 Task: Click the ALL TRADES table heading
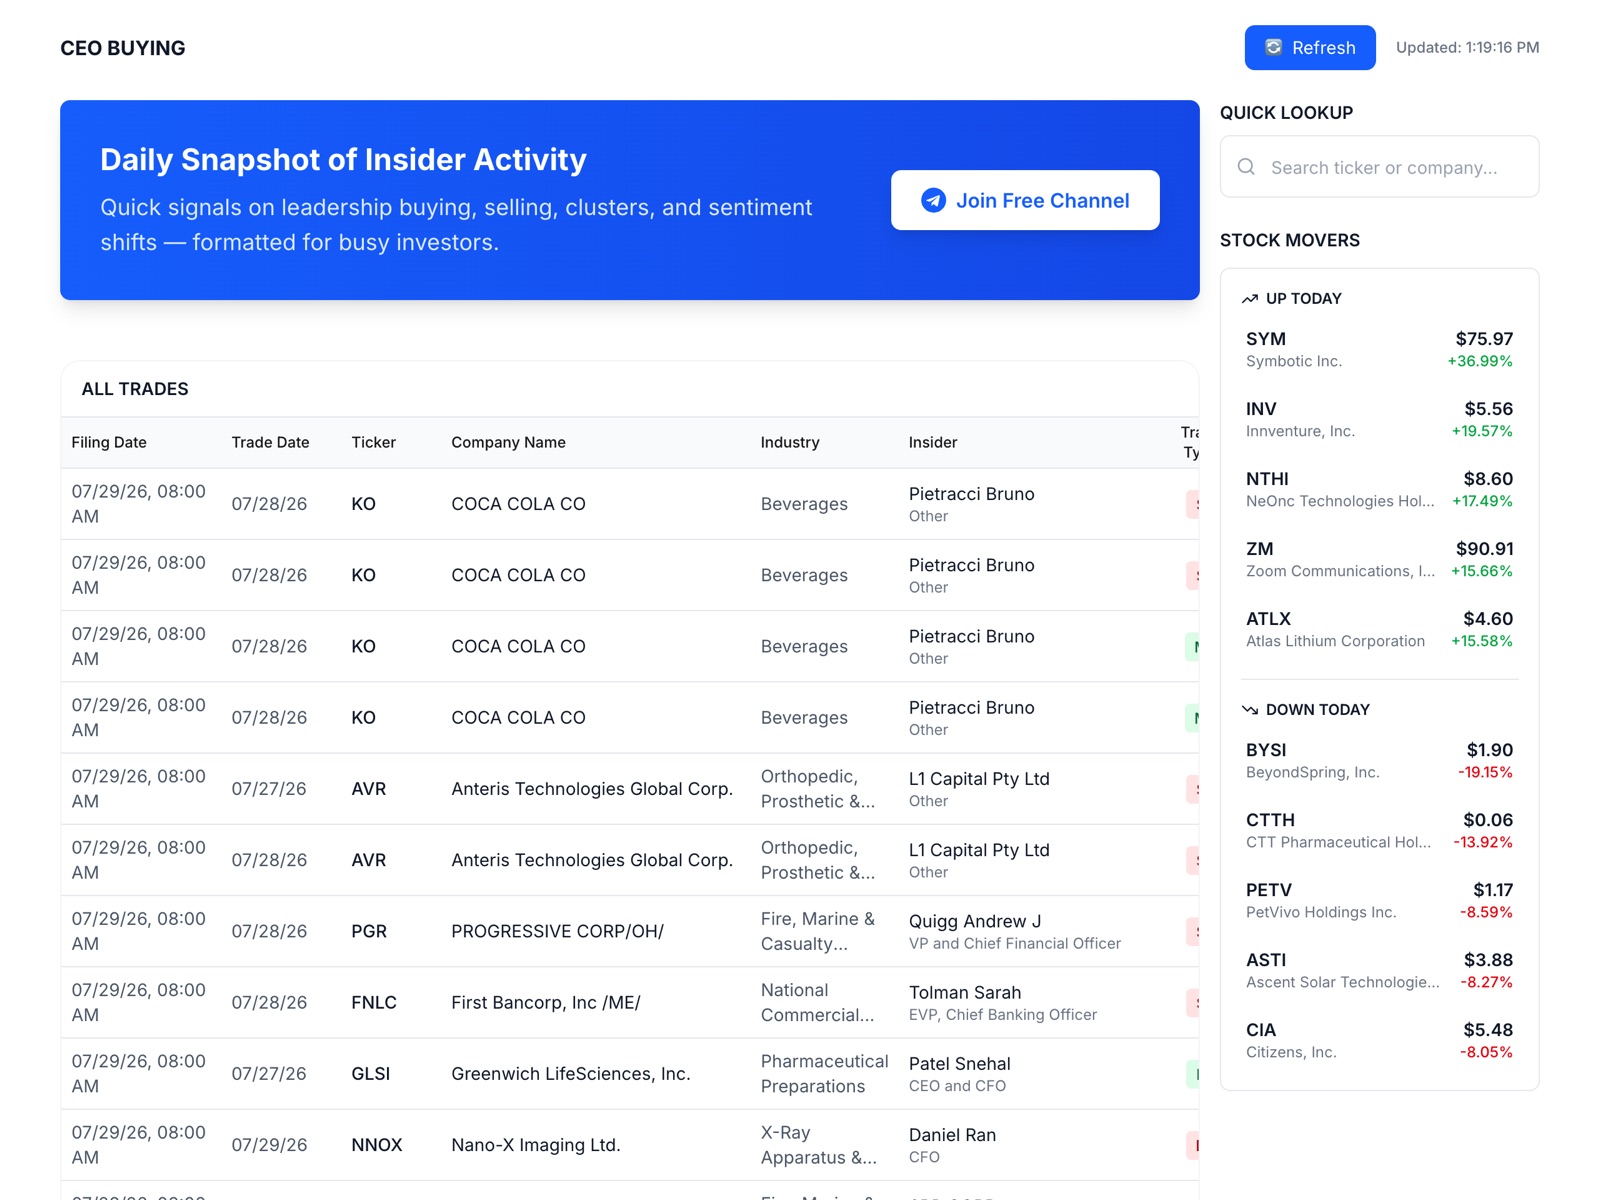135,389
